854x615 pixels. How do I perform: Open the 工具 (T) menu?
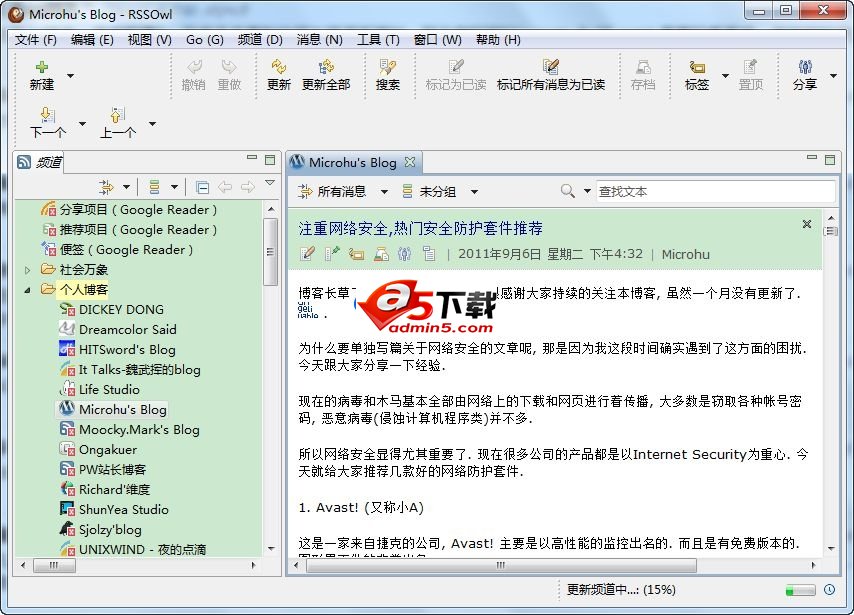[x=378, y=40]
